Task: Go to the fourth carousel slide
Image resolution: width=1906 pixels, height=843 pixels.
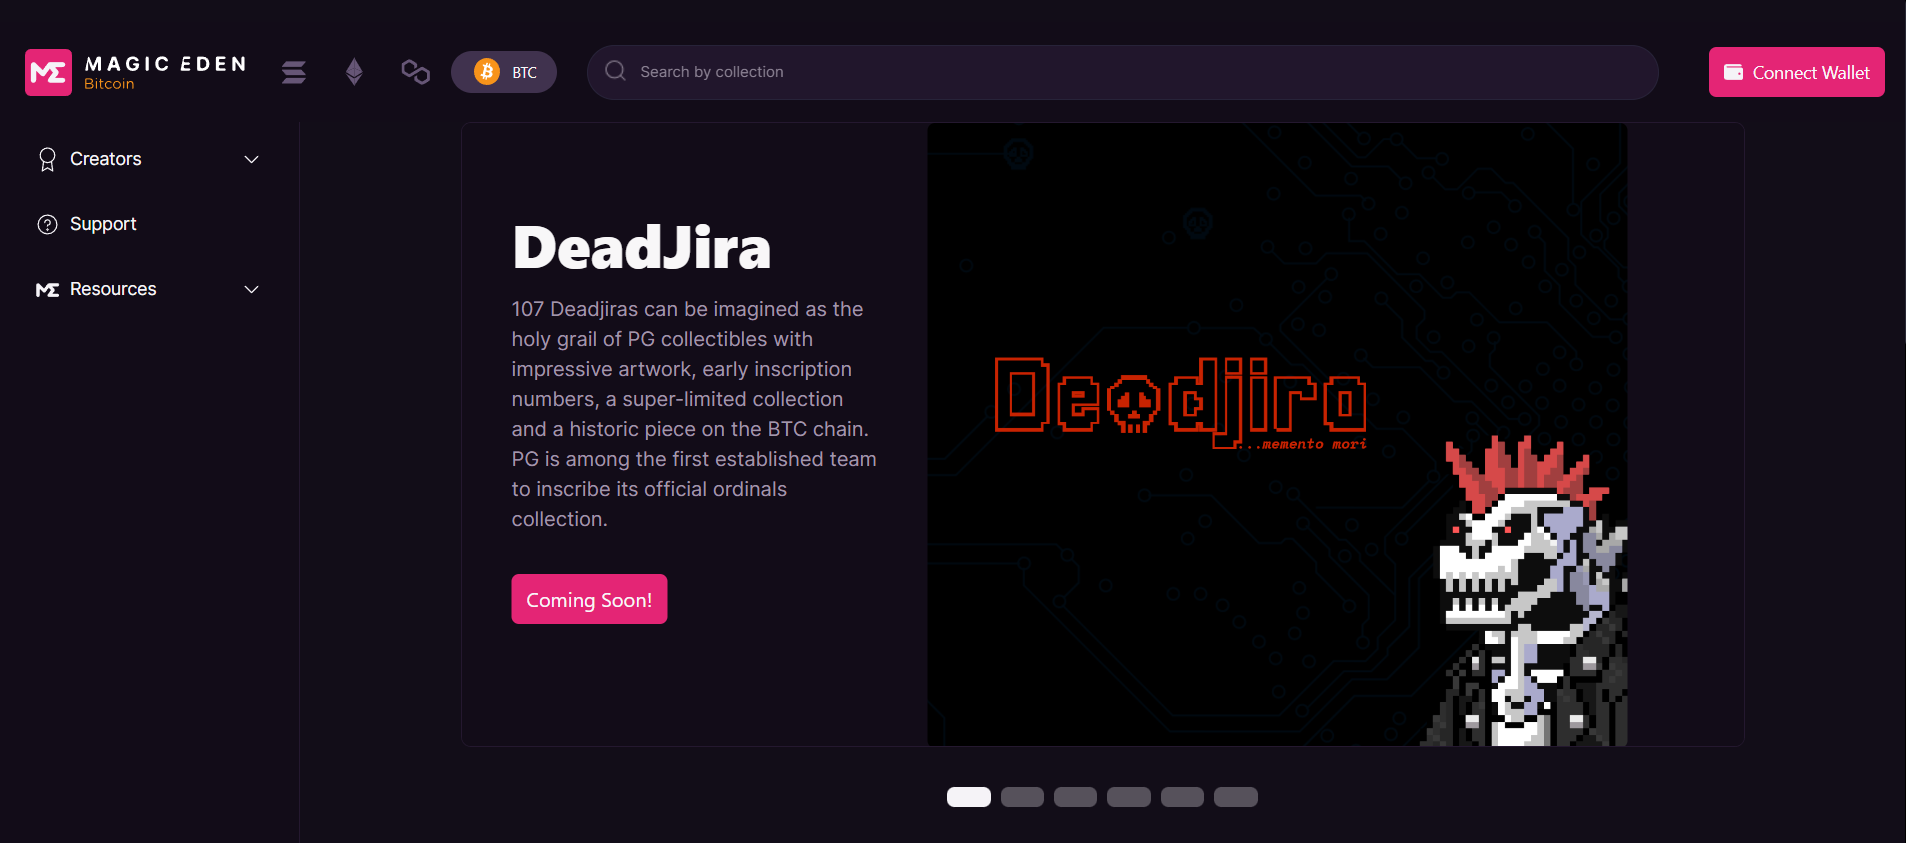Action: tap(1129, 797)
